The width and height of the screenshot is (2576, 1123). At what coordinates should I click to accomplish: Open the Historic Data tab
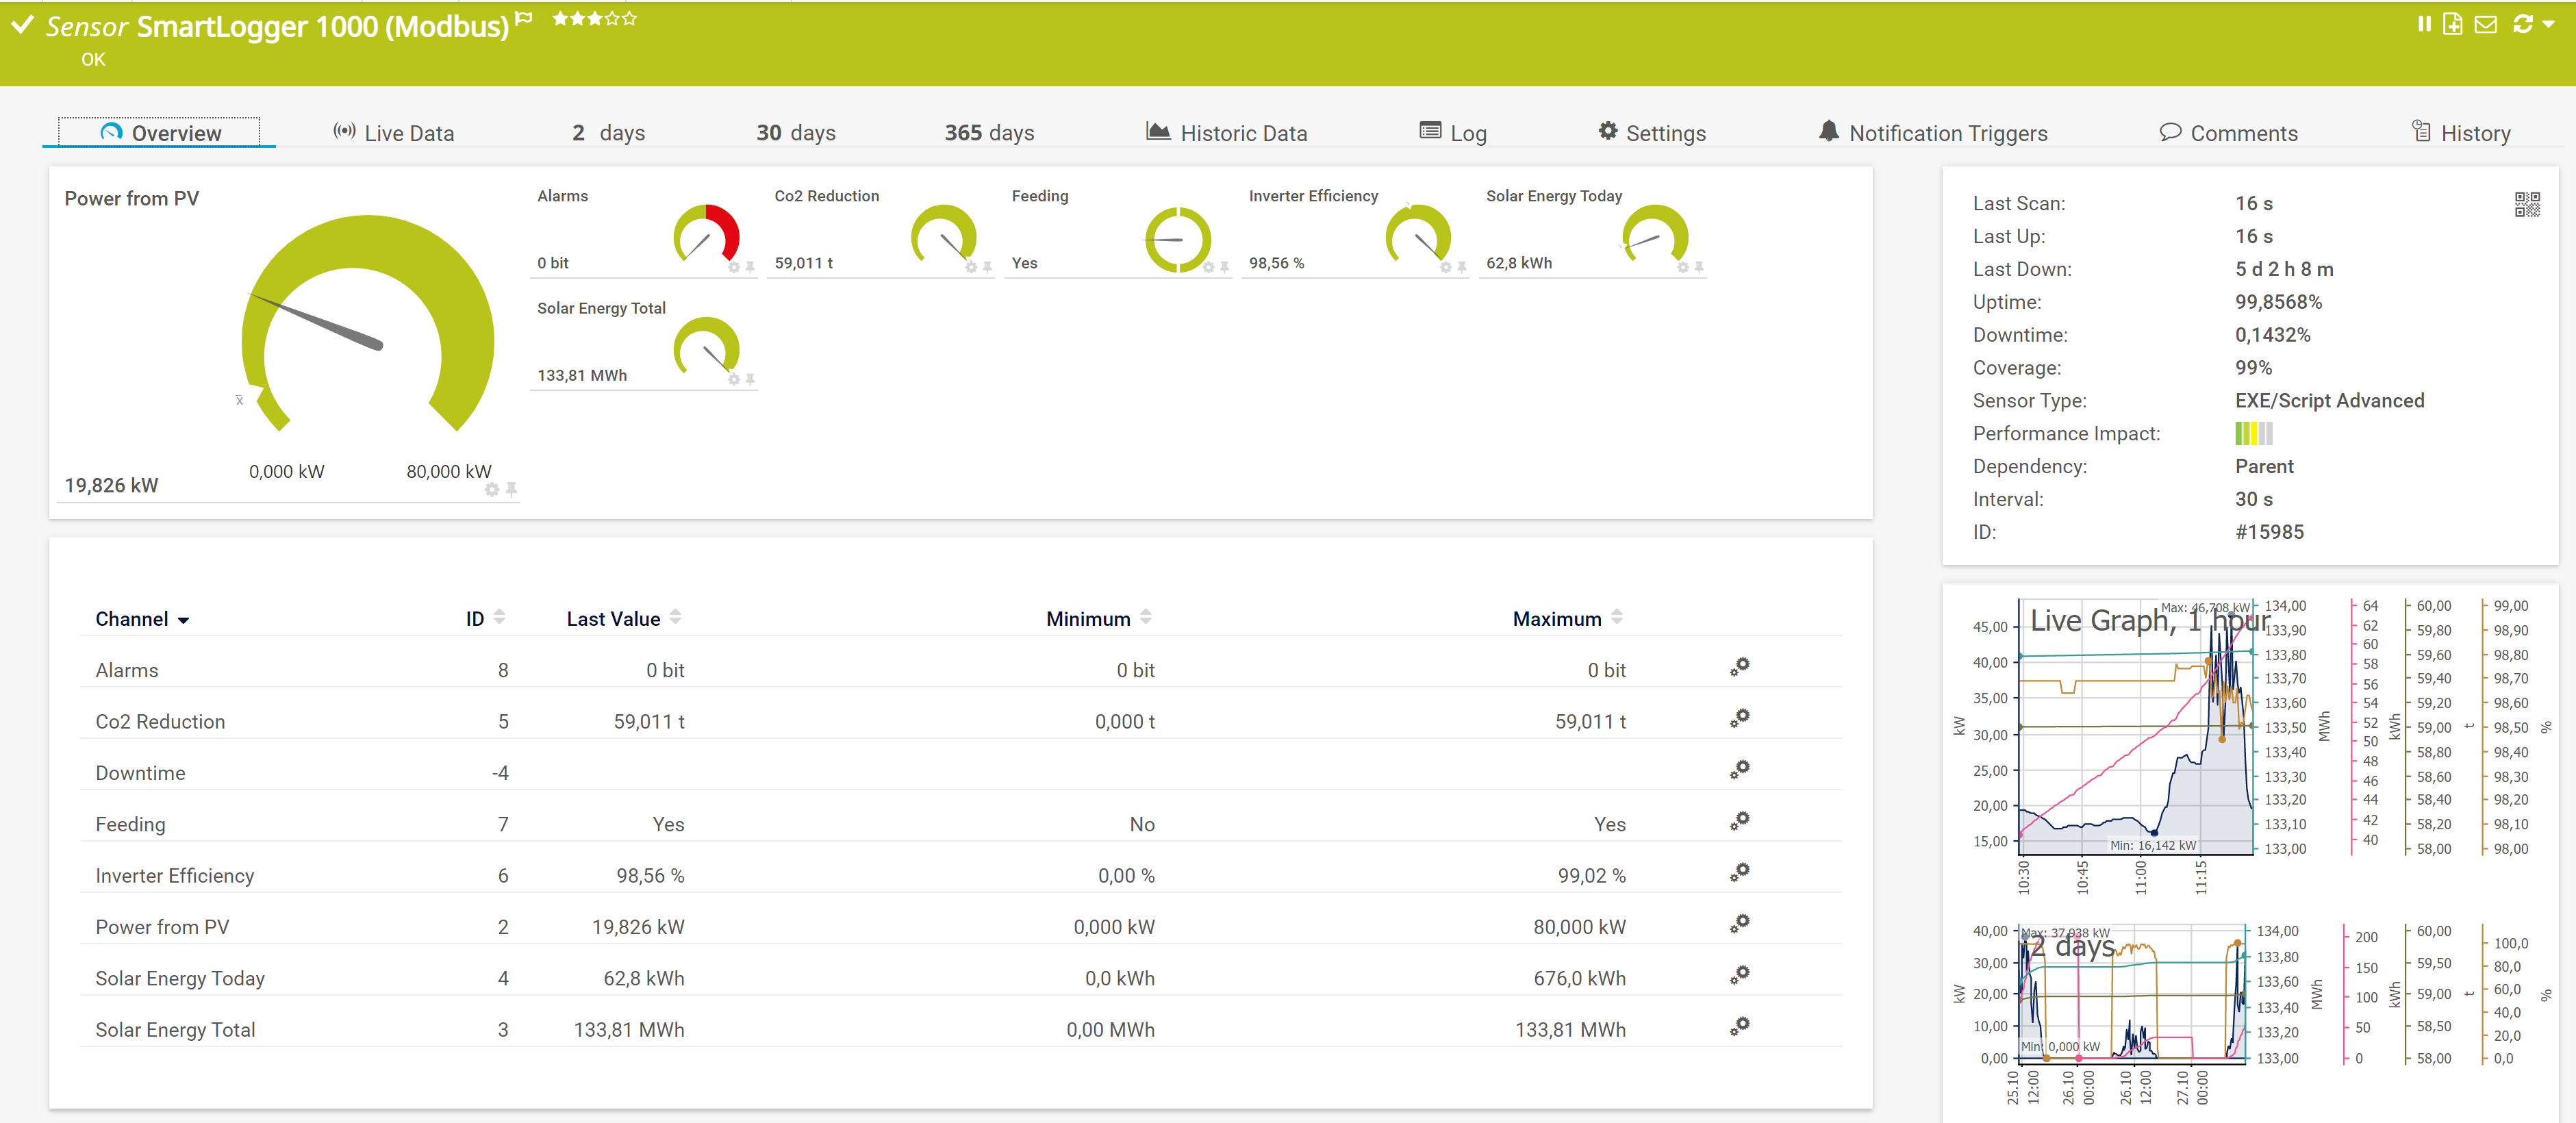pos(1227,133)
